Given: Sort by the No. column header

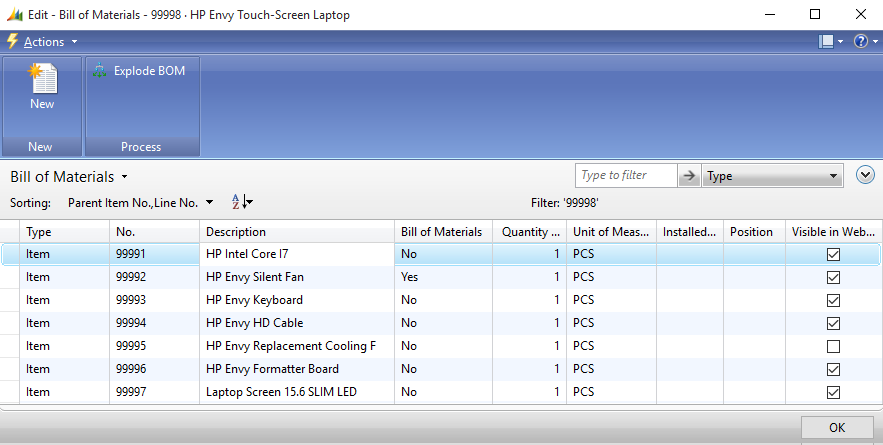Looking at the screenshot, I should [x=154, y=232].
